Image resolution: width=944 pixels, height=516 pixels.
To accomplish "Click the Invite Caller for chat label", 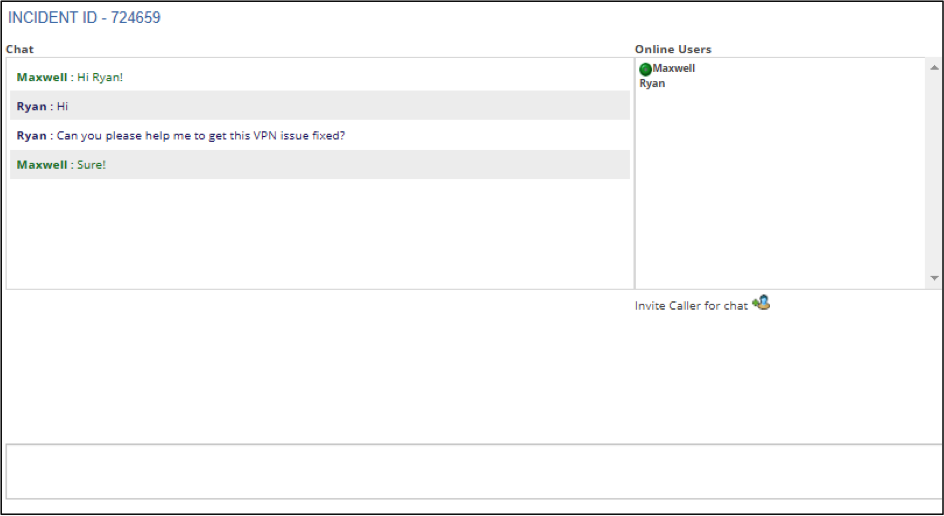I will (x=691, y=306).
